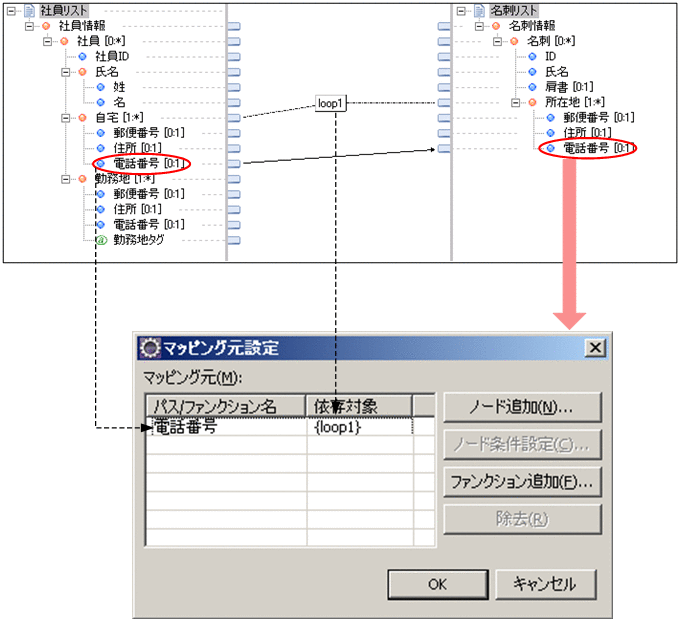Screen dimensions: 680x623
Task: Click the ファンクション追加(F)... button
Action: (523, 482)
